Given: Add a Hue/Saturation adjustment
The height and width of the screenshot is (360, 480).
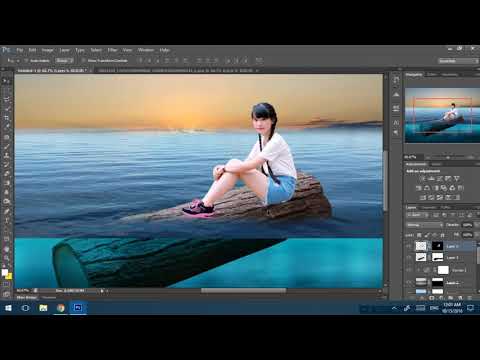Looking at the screenshot, I should (x=419, y=188).
